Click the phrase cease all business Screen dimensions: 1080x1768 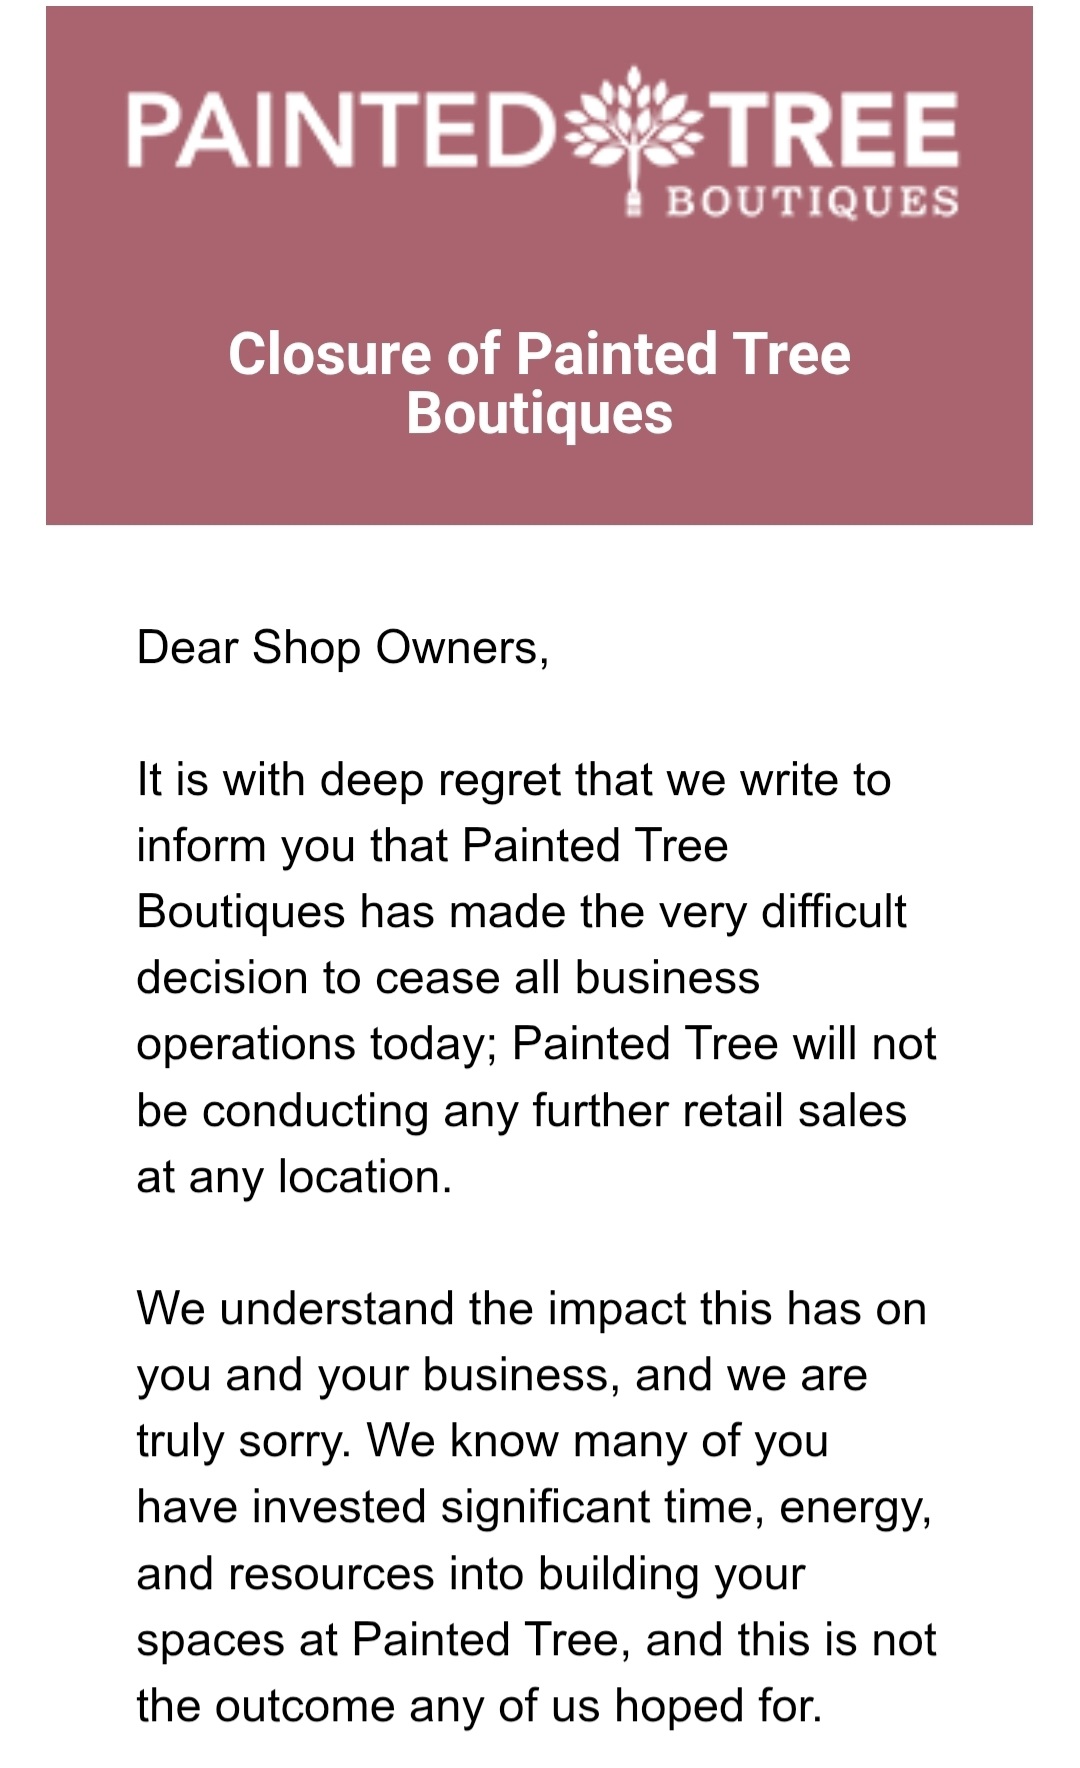[x=568, y=978]
